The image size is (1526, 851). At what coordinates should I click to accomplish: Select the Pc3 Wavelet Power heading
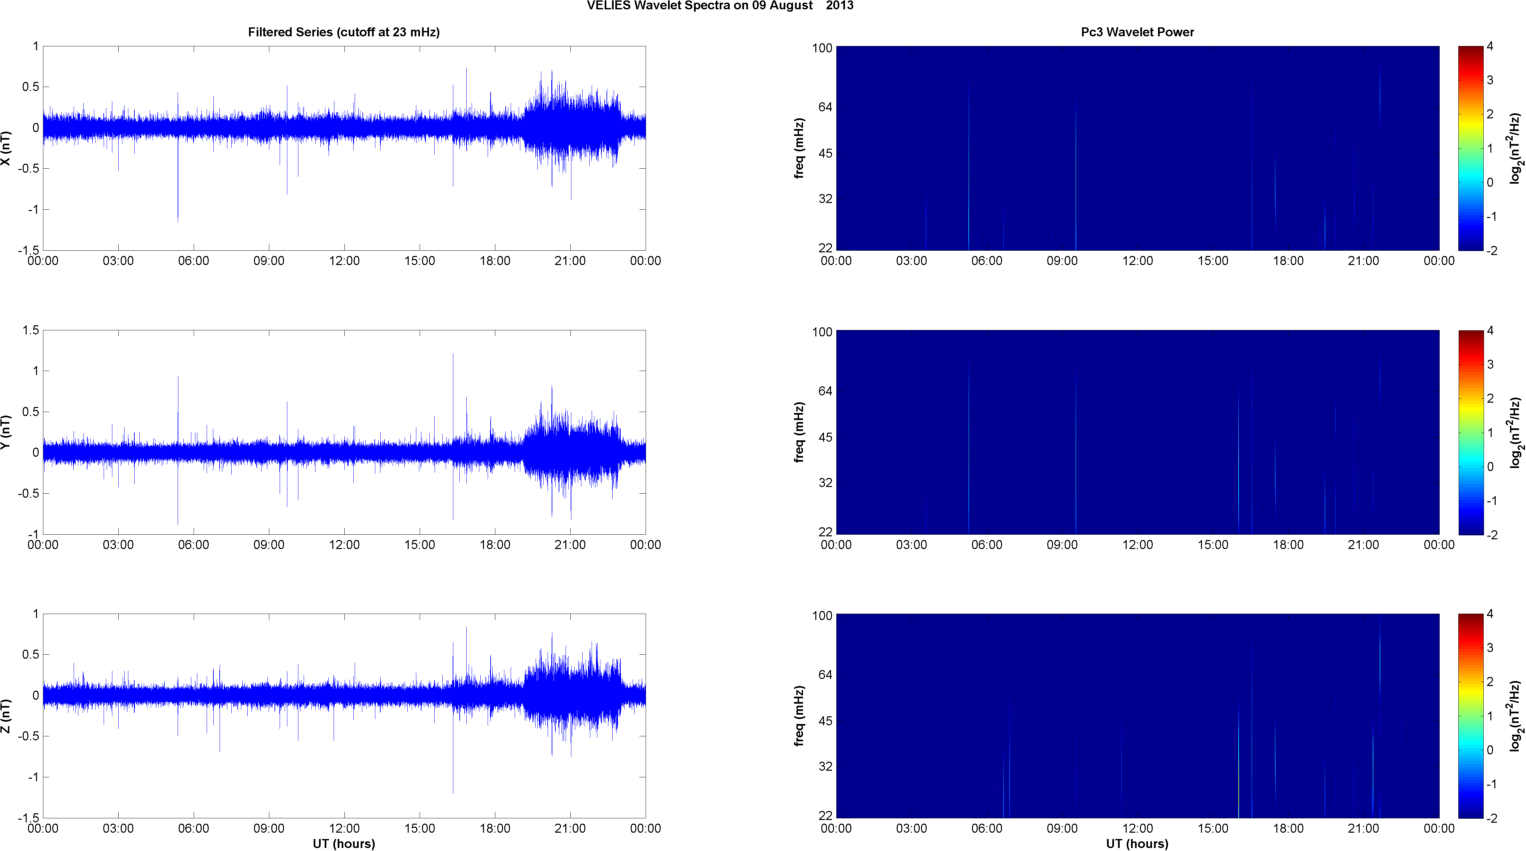pos(1137,32)
